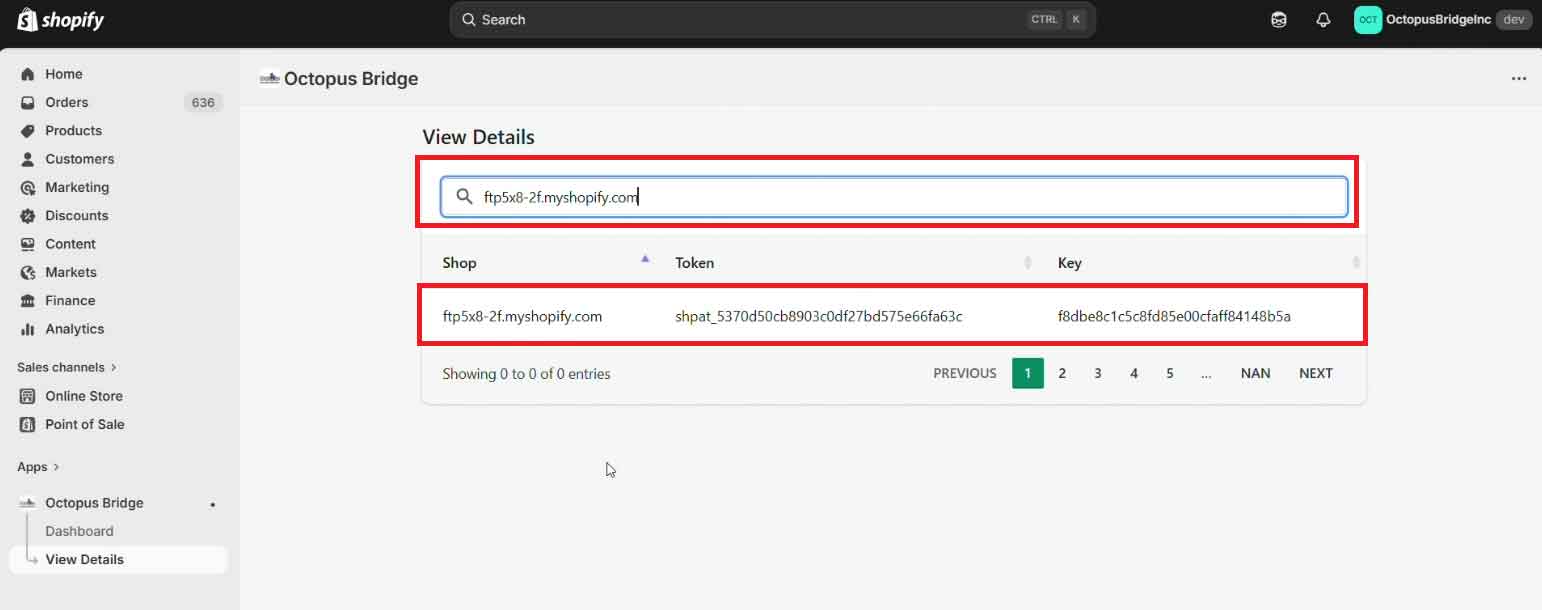
Task: Open the three-dot more actions menu
Action: click(x=1518, y=79)
